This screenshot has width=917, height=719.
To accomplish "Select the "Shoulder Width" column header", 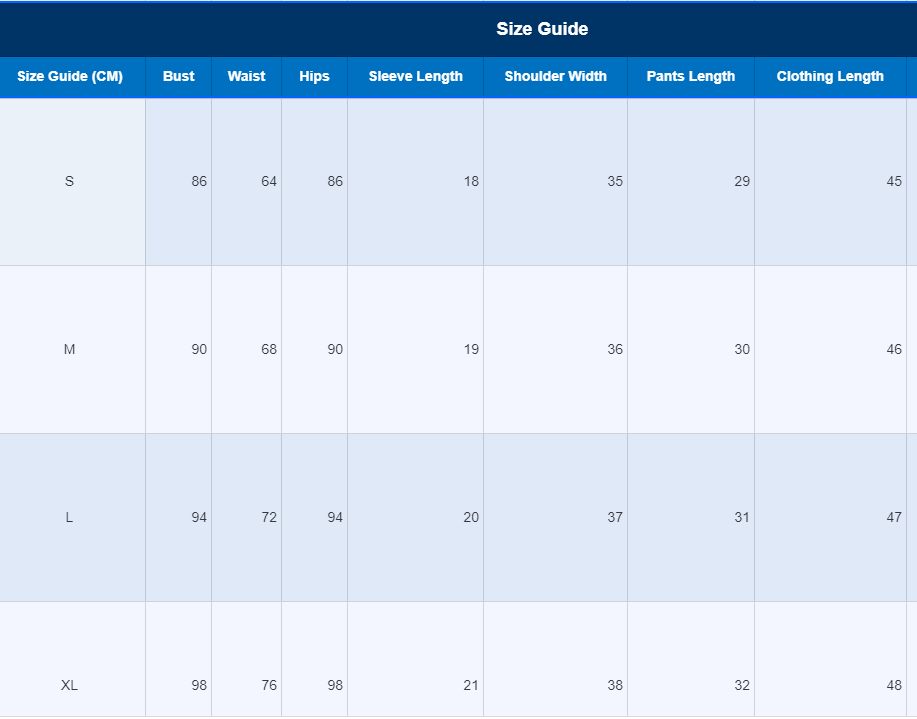I will pyautogui.click(x=556, y=77).
